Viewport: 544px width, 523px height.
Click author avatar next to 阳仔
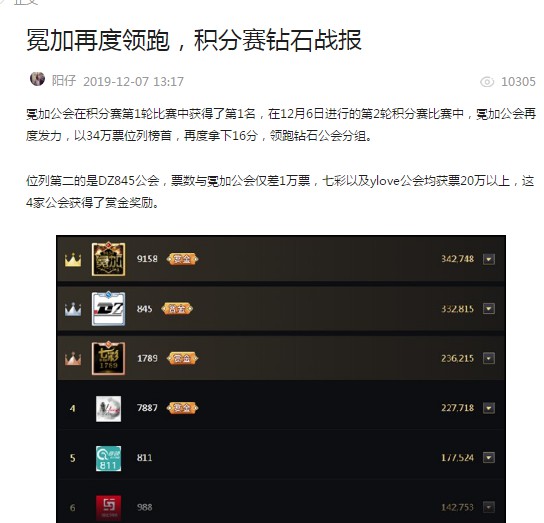click(37, 79)
